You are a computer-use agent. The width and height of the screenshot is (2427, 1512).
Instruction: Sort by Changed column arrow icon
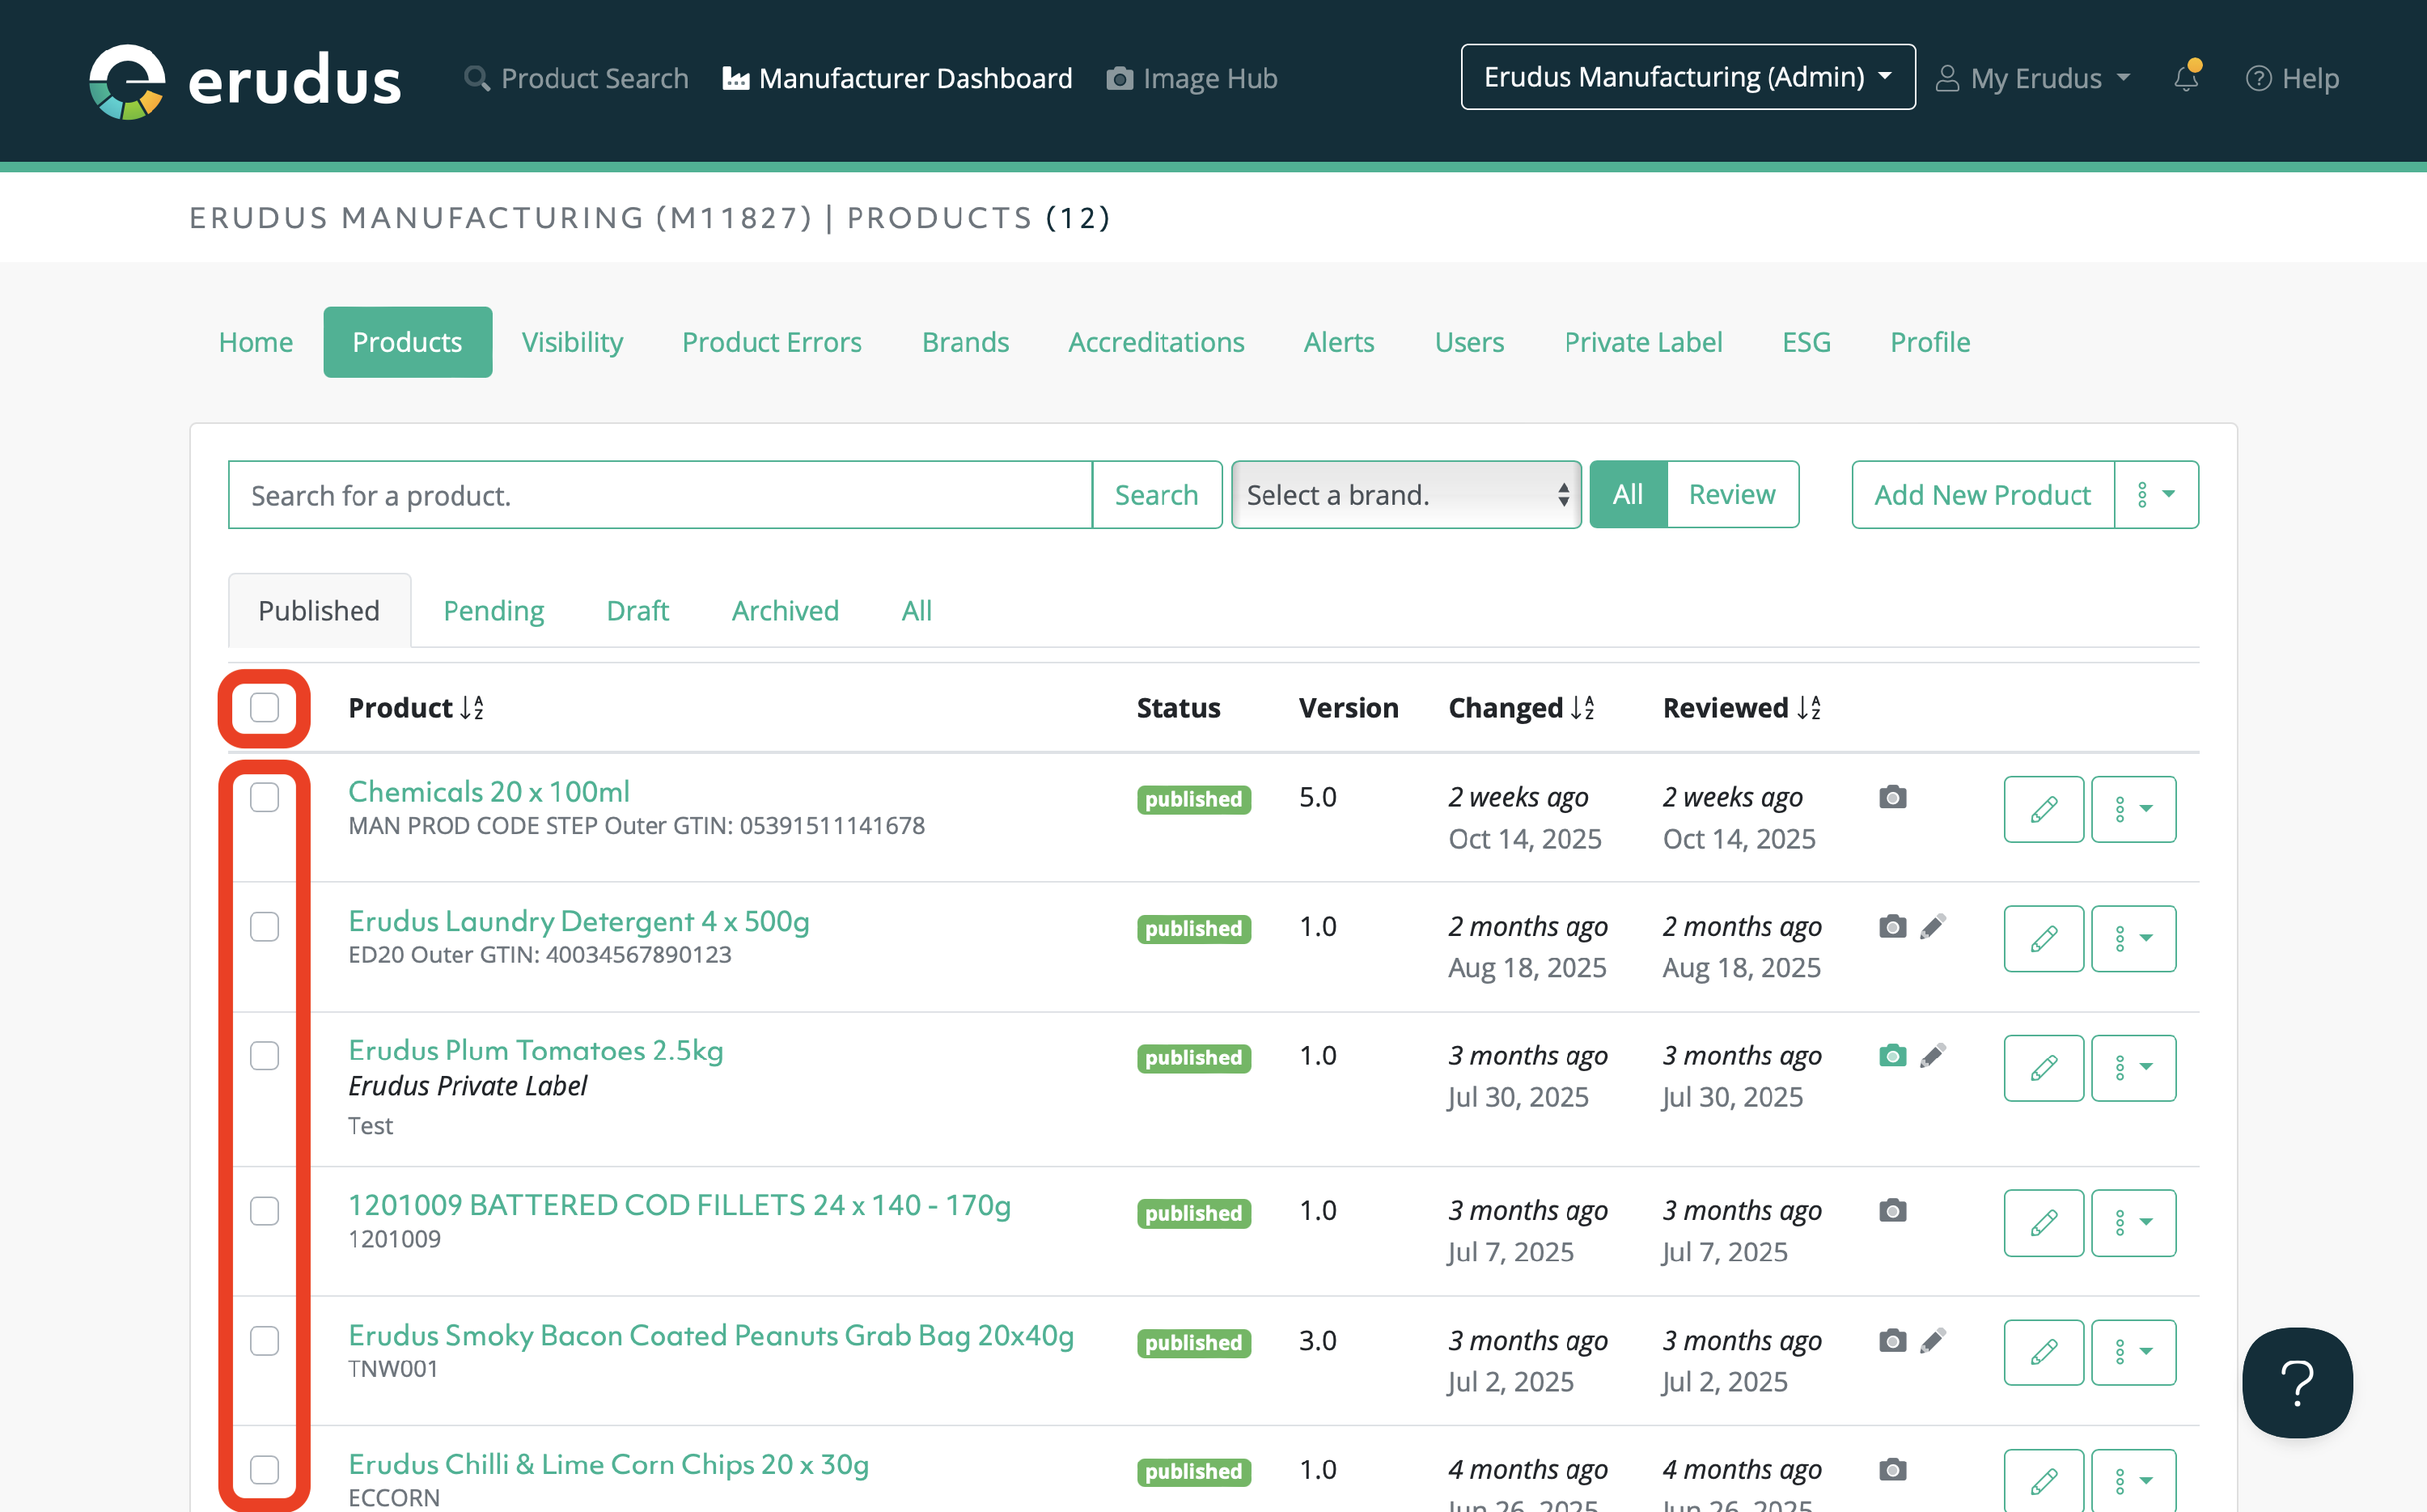click(1582, 708)
